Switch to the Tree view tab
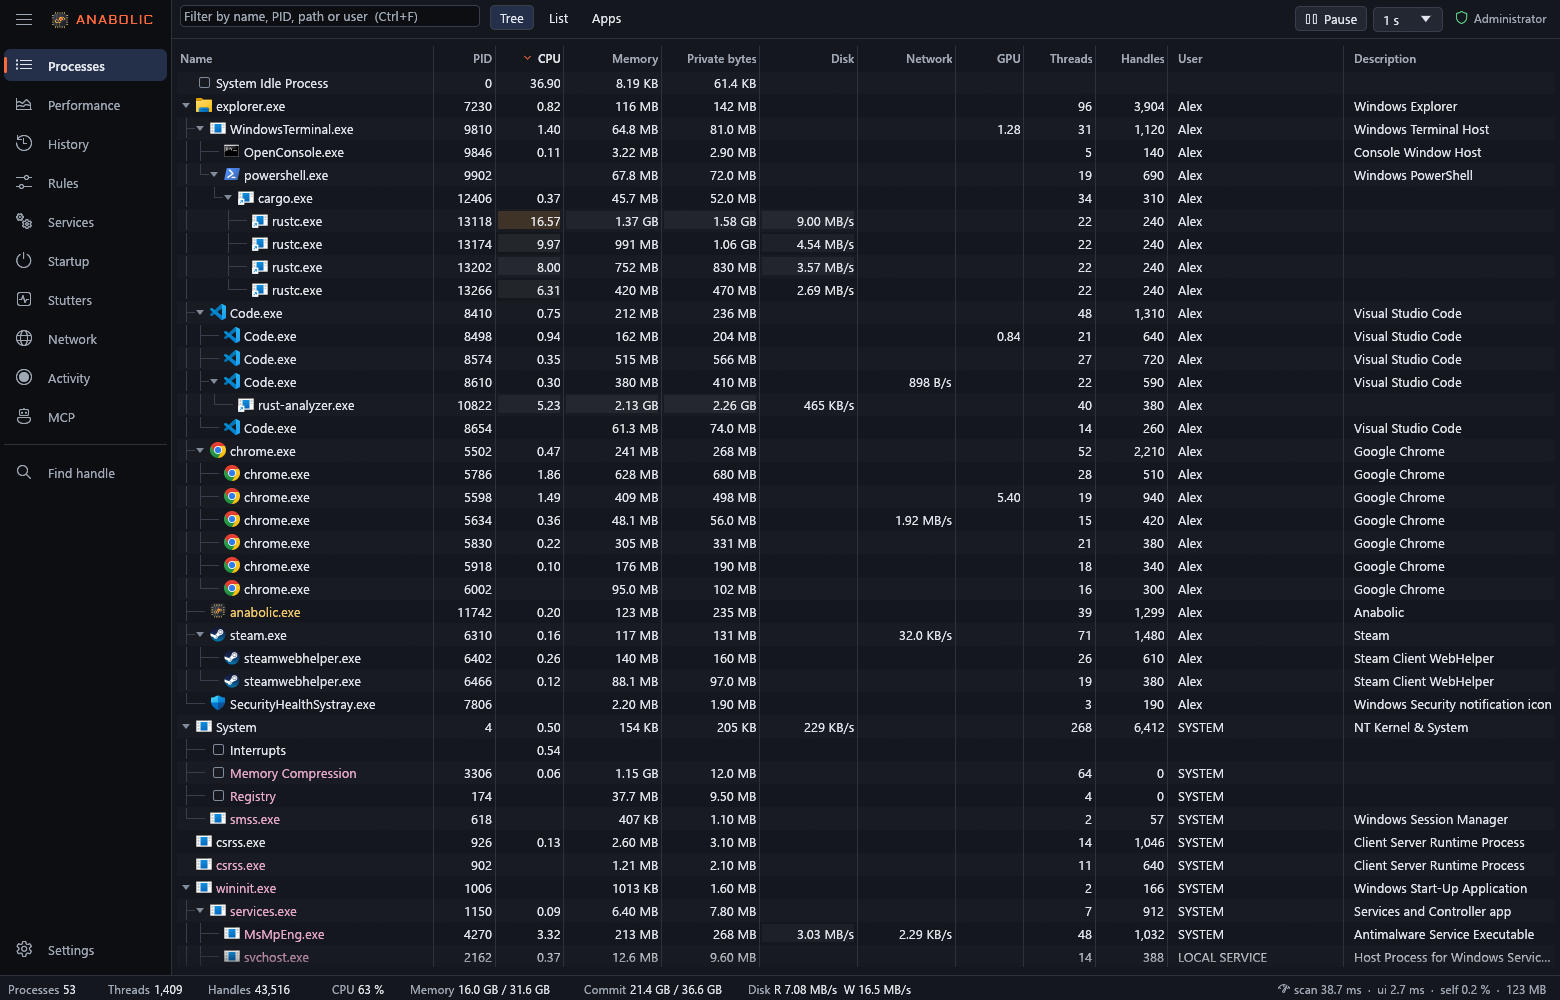Image resolution: width=1560 pixels, height=1000 pixels. (512, 18)
